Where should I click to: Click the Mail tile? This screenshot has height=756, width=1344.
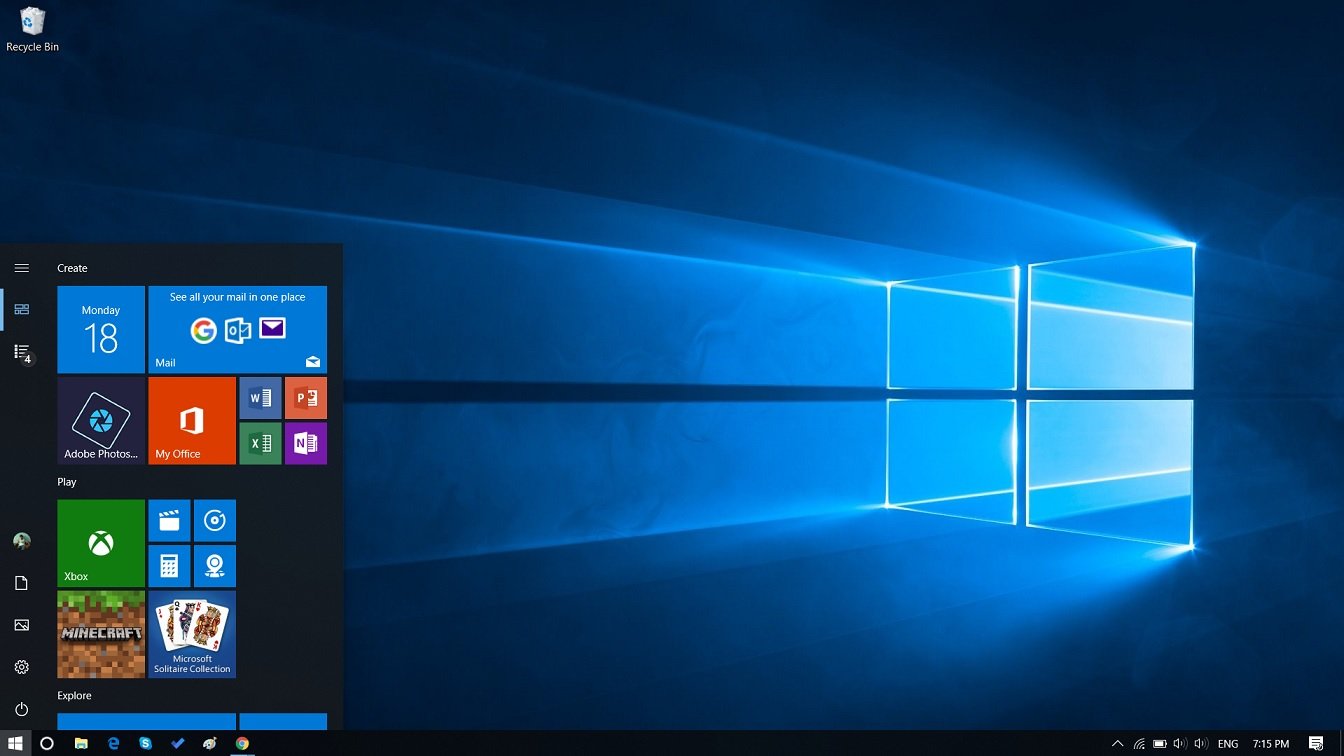238,330
